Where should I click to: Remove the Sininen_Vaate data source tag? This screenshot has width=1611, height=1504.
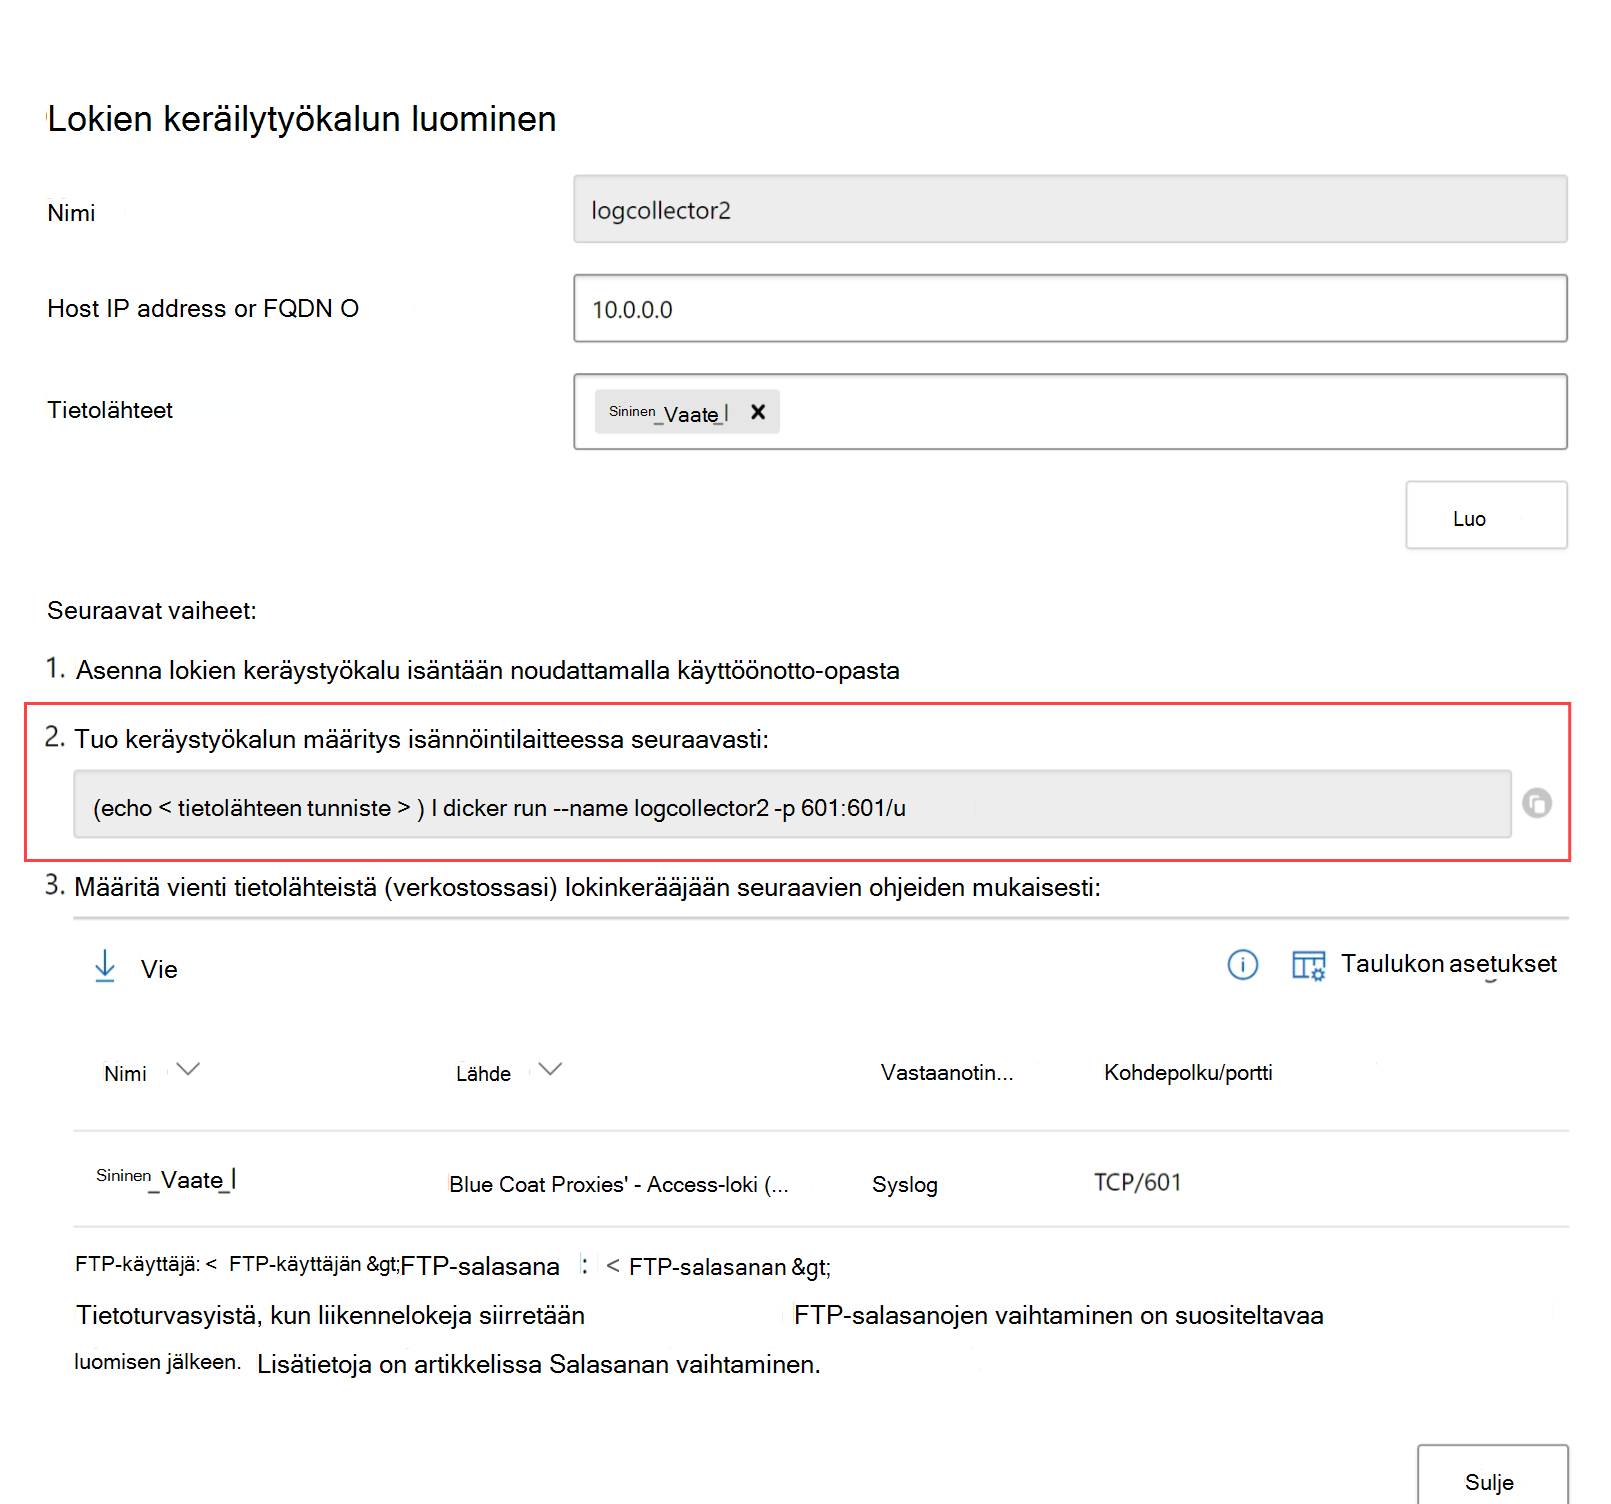(x=758, y=412)
